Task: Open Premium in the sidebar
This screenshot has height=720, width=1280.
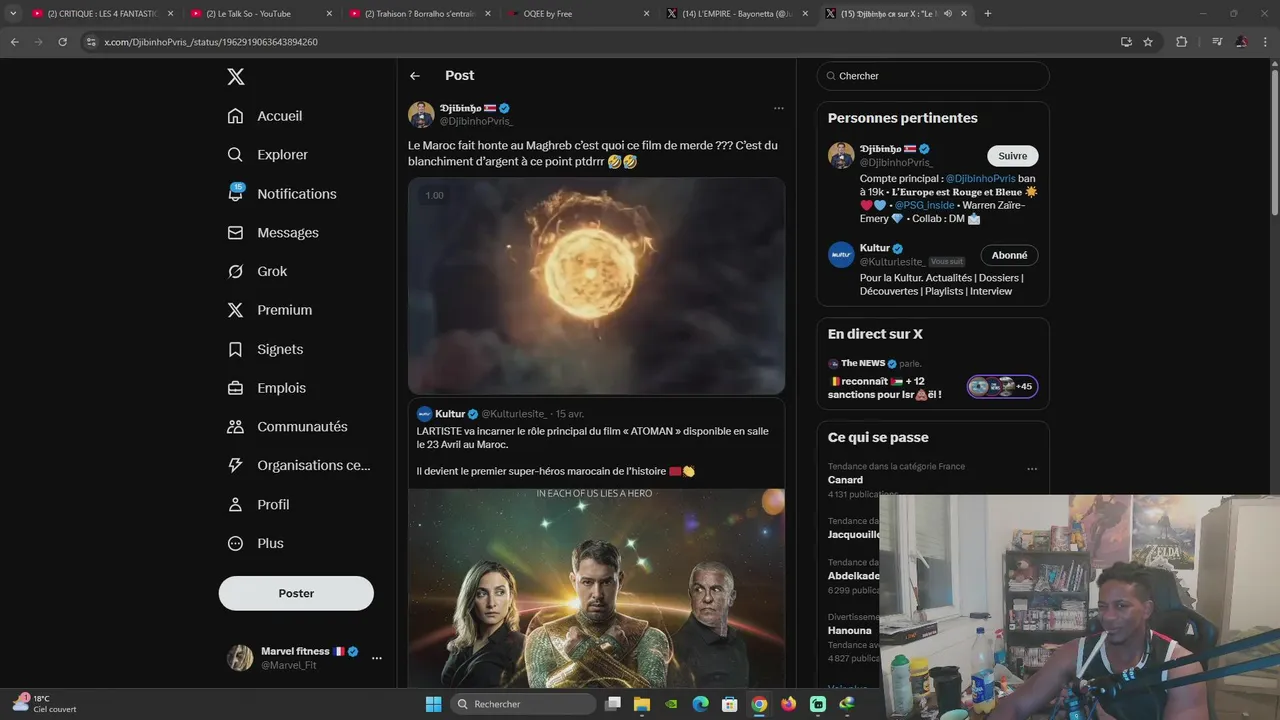Action: 269,310
